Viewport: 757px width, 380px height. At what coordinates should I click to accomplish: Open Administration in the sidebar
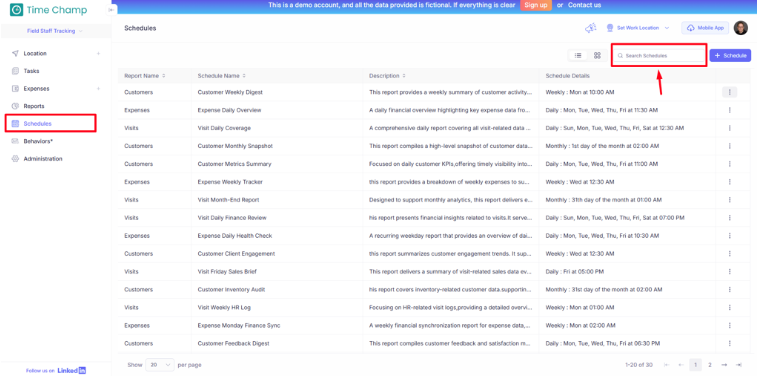[x=43, y=159]
